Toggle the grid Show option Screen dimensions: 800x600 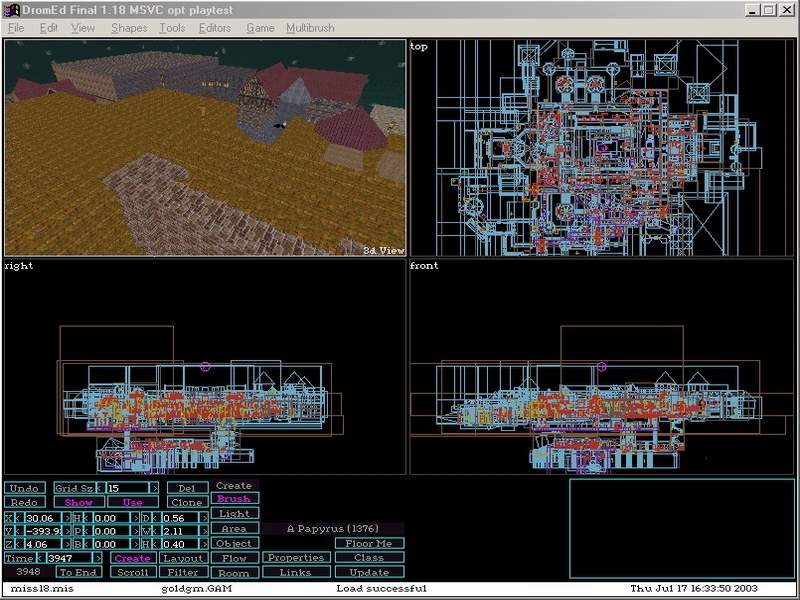79,502
